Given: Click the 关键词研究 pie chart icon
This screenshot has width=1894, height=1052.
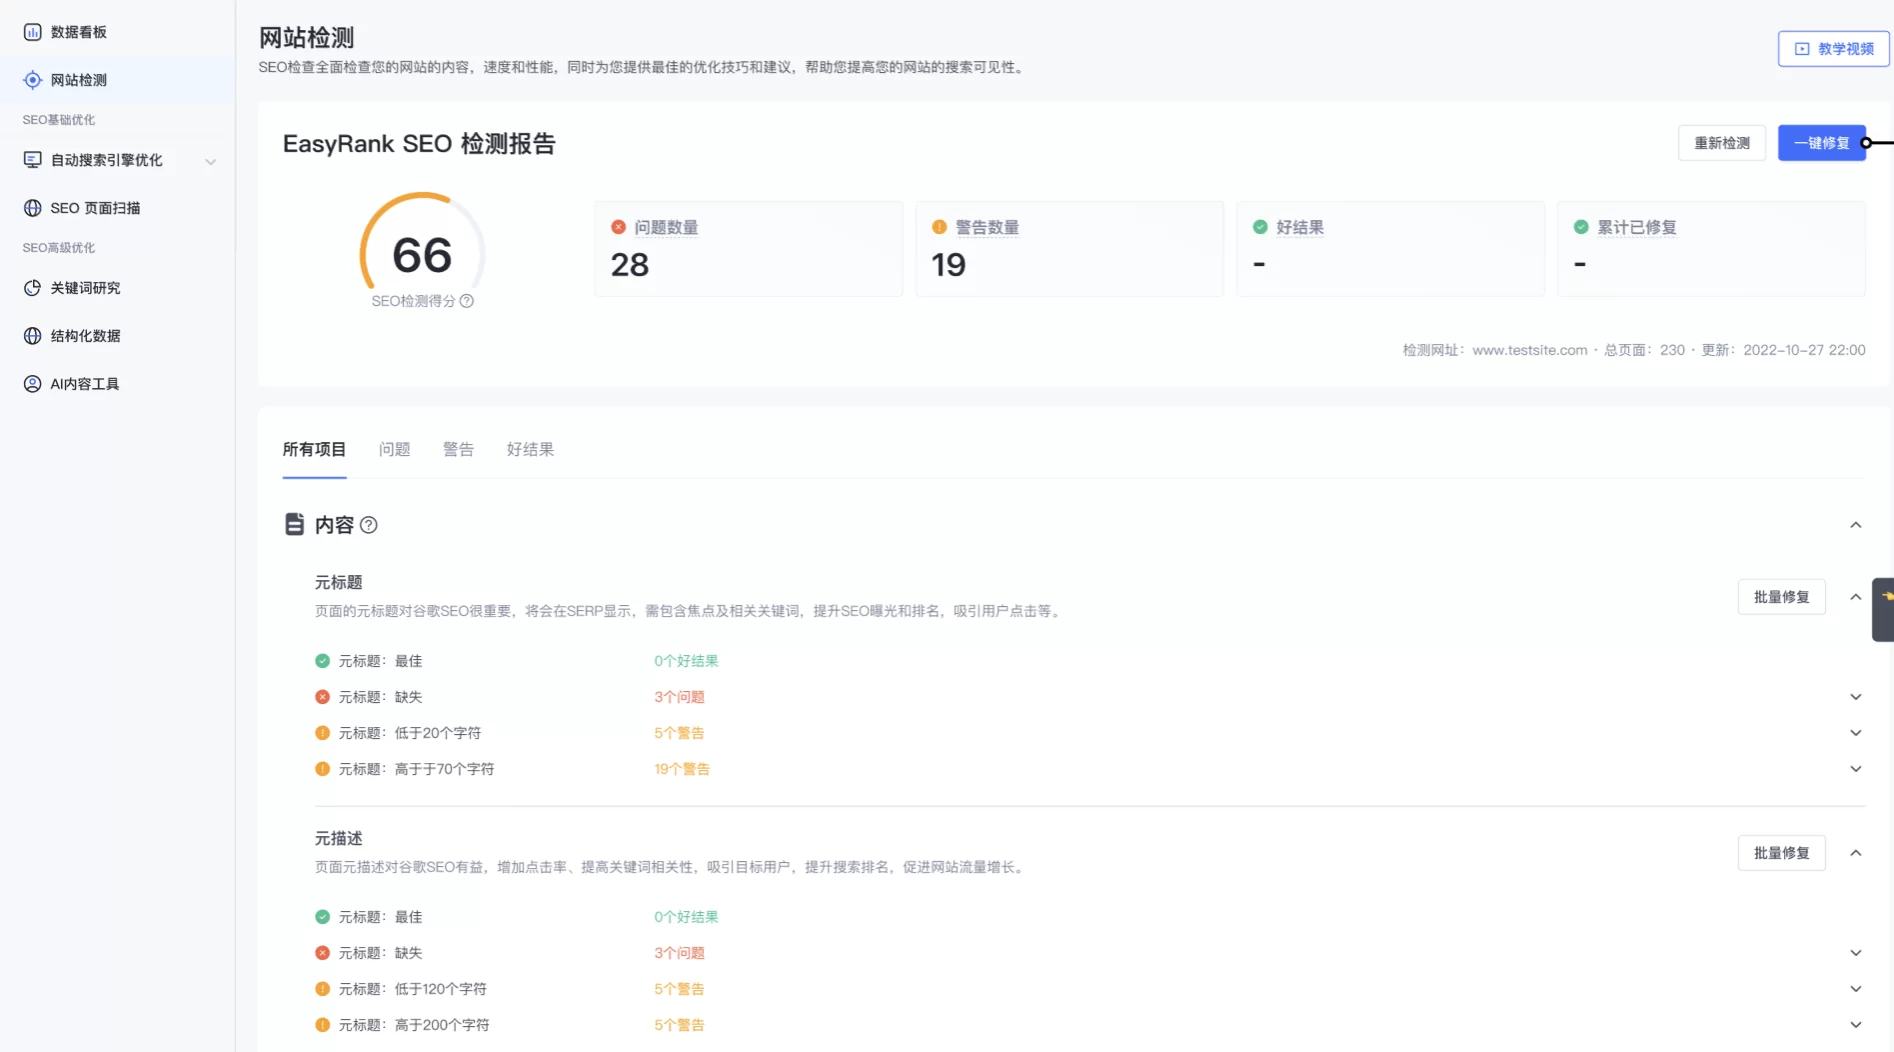Looking at the screenshot, I should coord(32,288).
